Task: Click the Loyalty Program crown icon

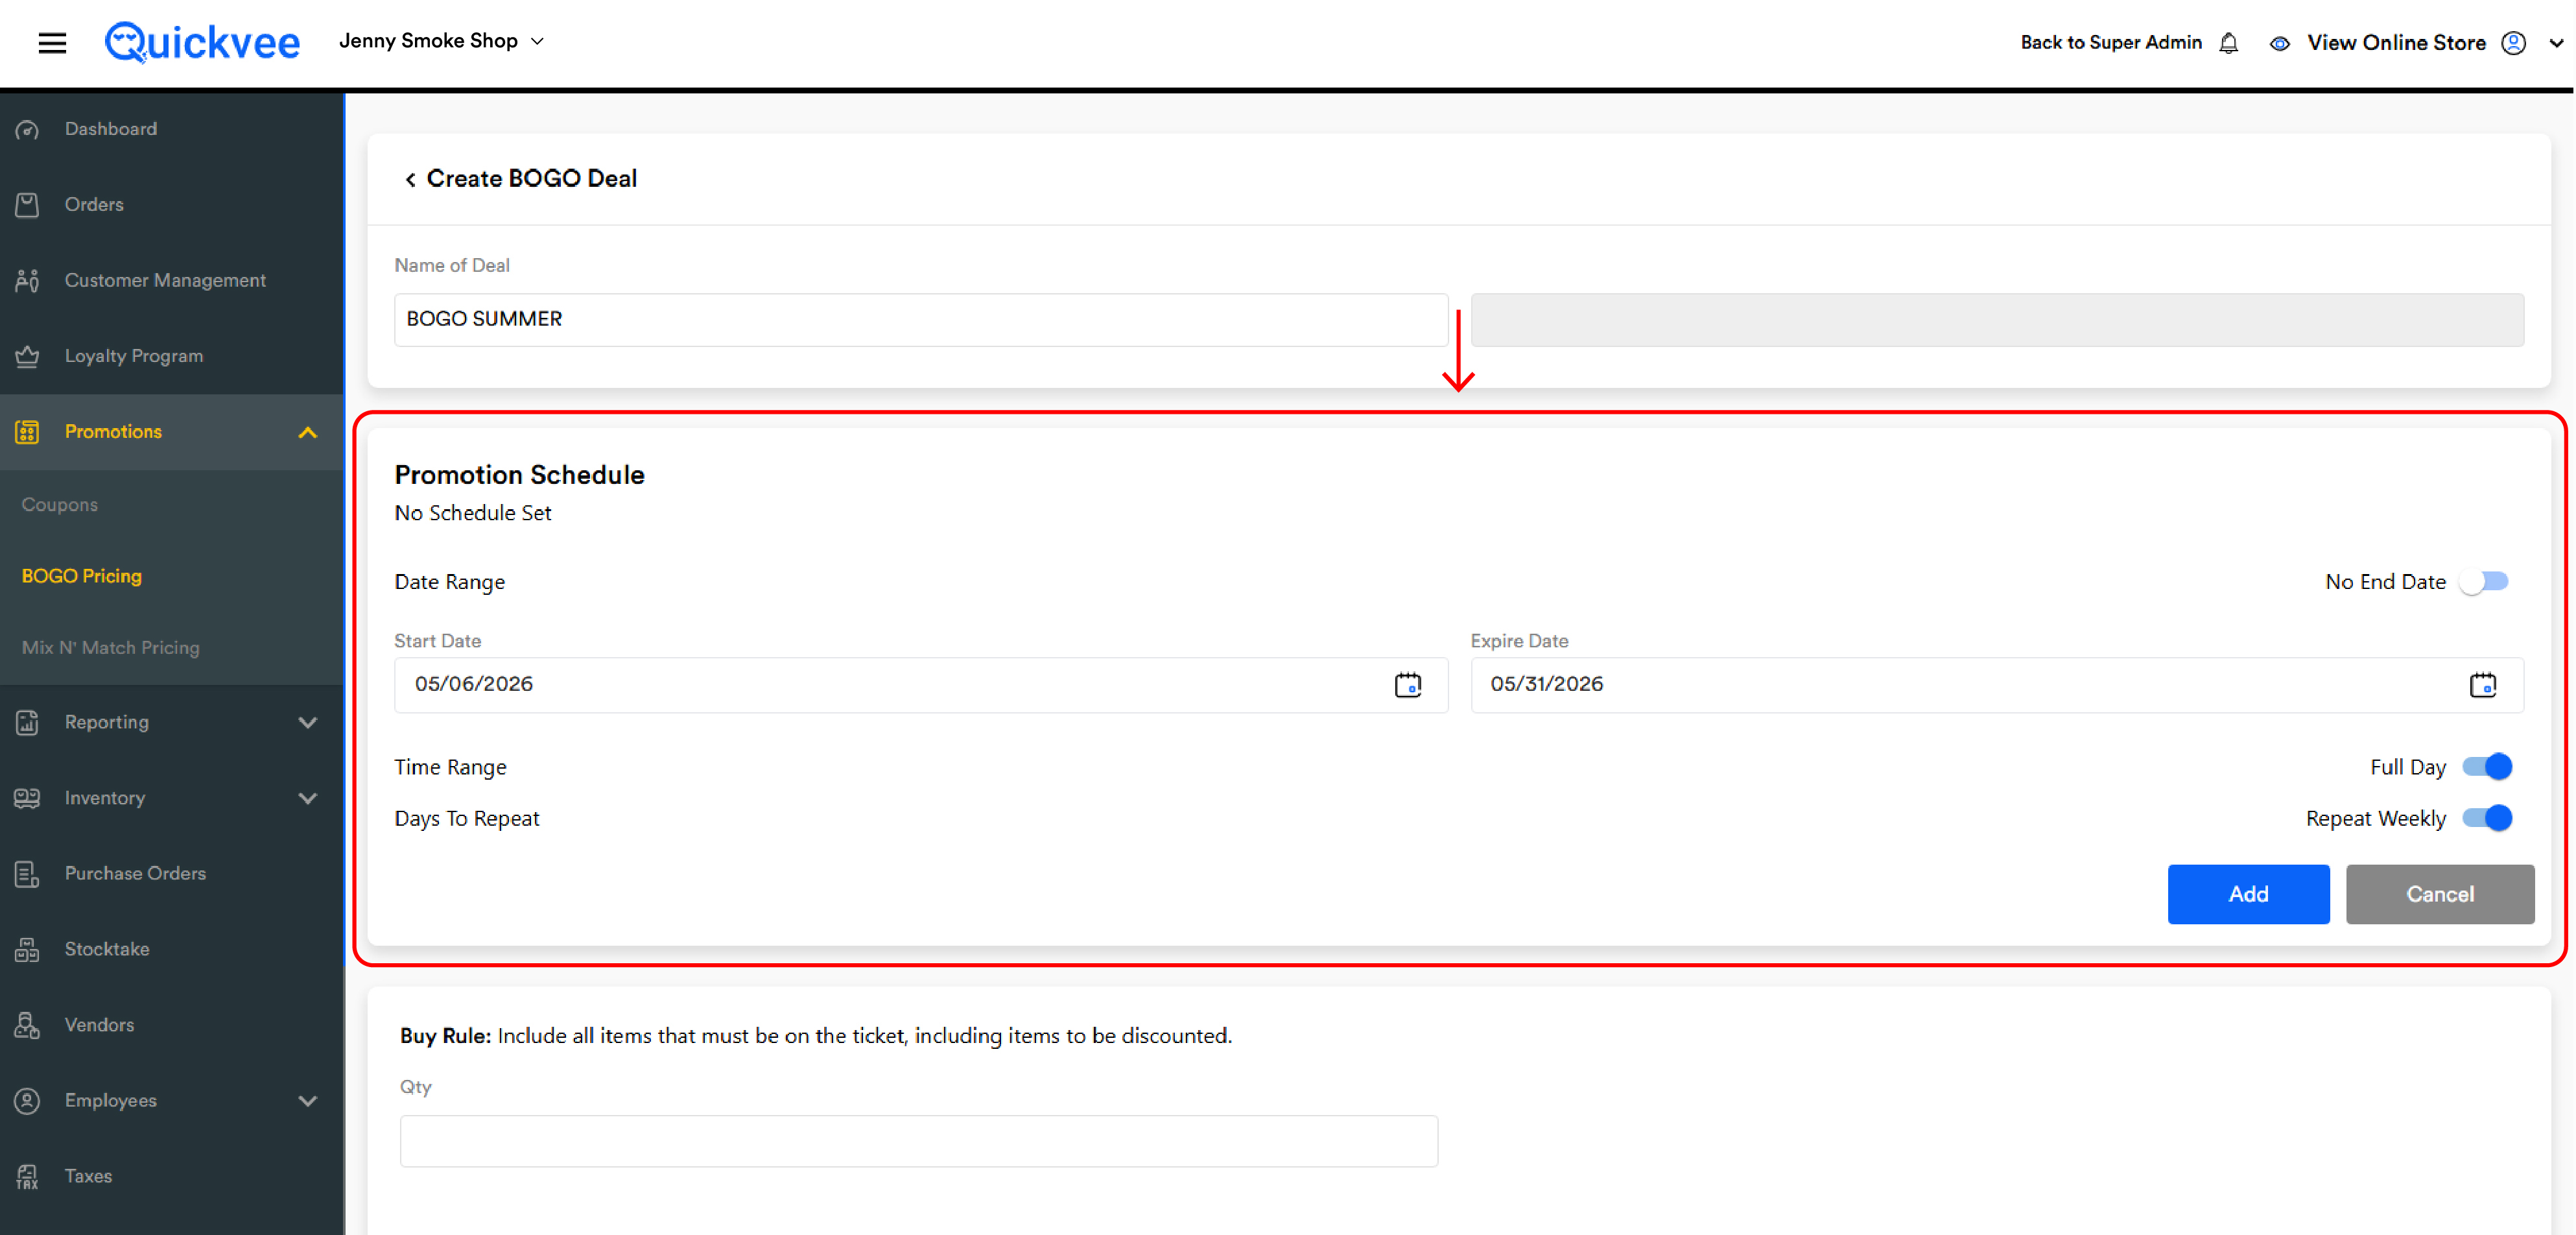Action: tap(28, 356)
